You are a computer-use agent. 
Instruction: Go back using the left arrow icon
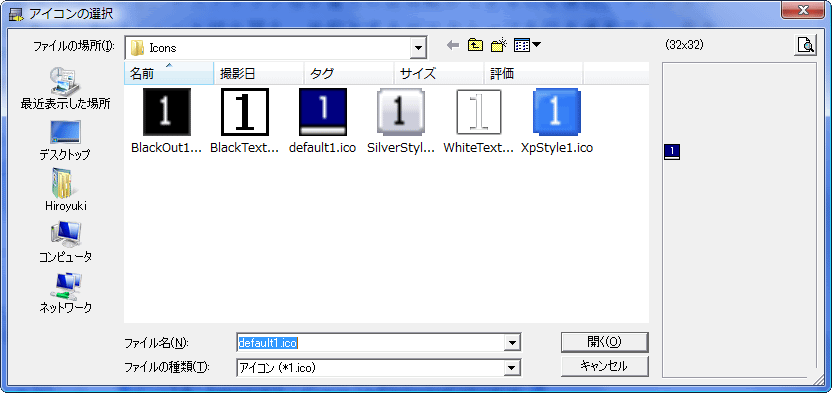click(453, 46)
